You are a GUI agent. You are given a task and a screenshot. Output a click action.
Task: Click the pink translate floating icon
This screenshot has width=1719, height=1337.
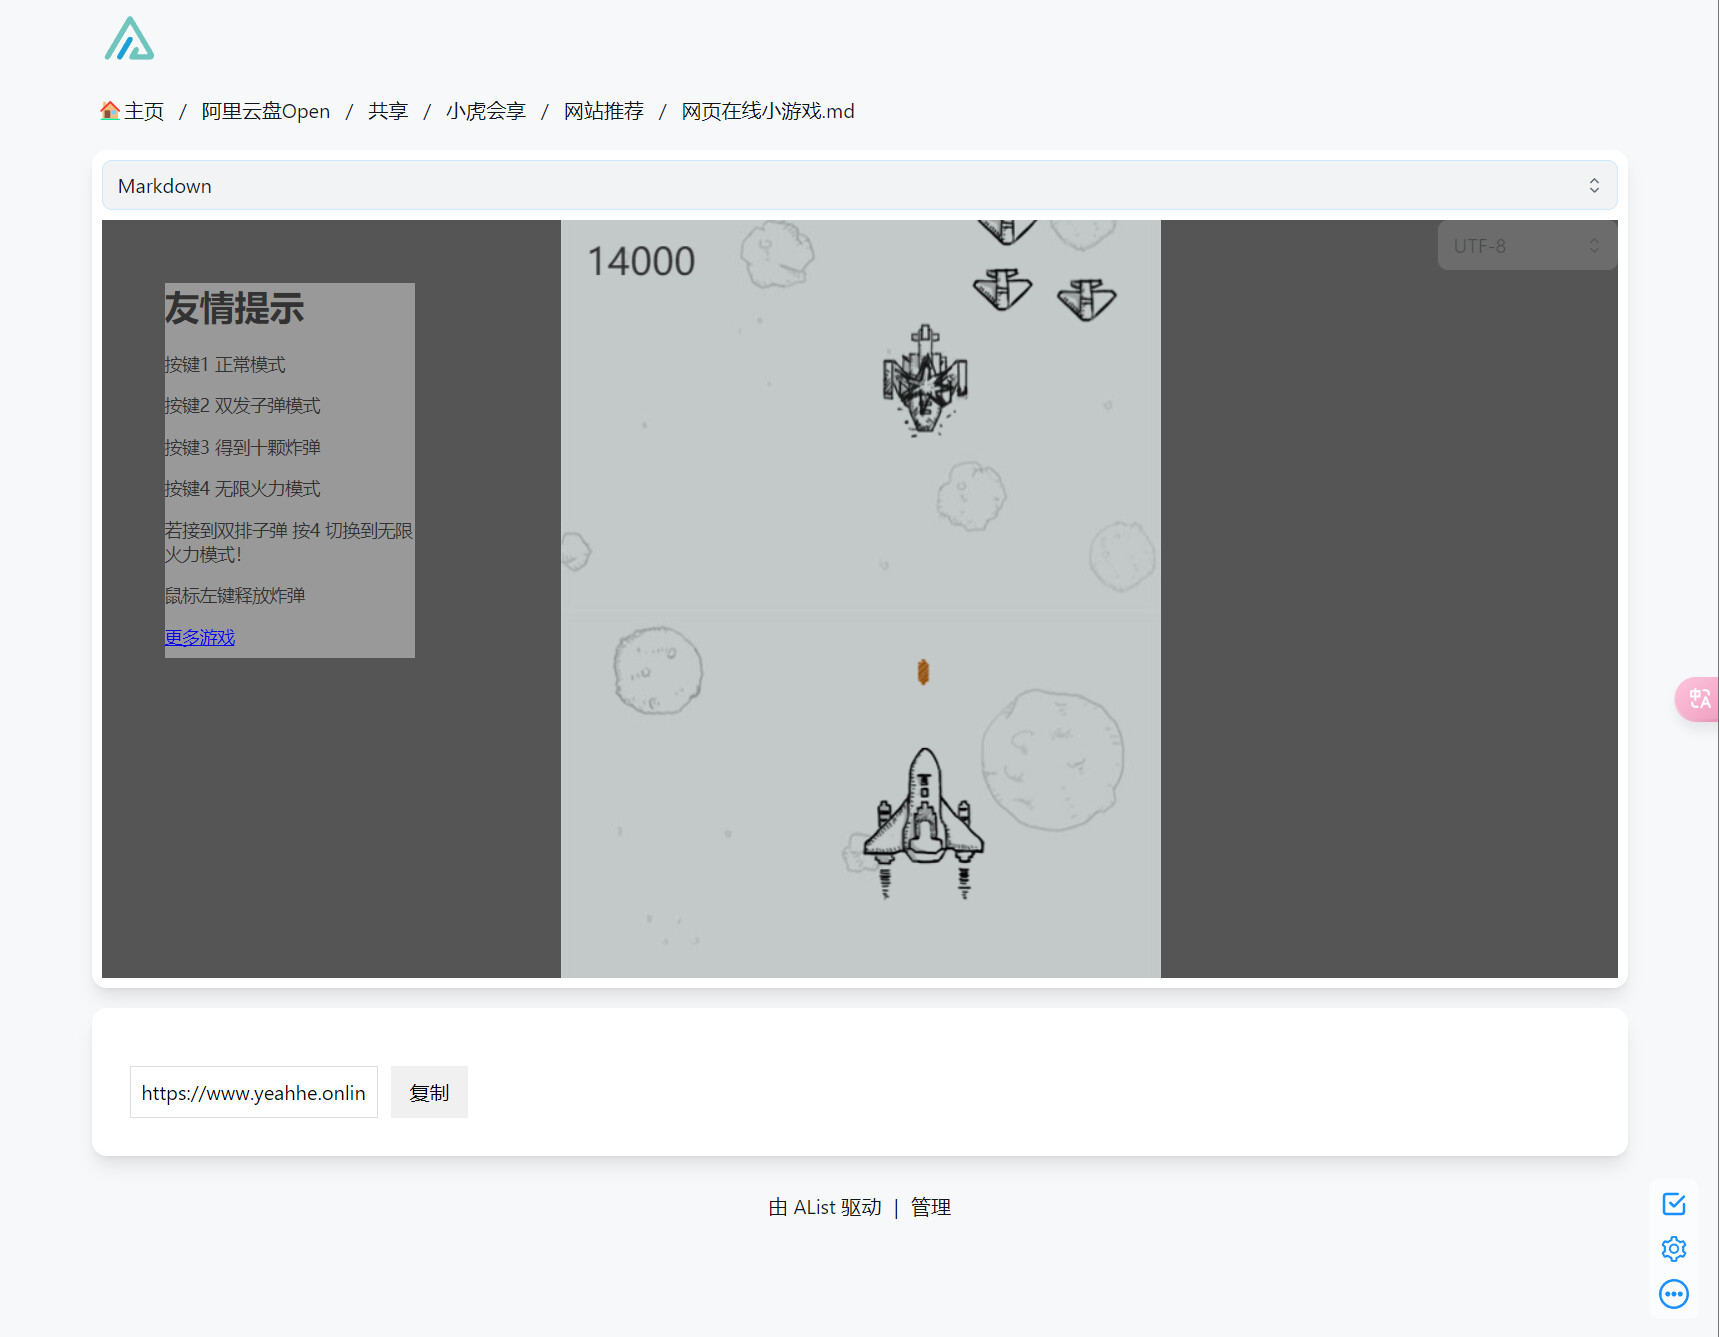(1698, 699)
